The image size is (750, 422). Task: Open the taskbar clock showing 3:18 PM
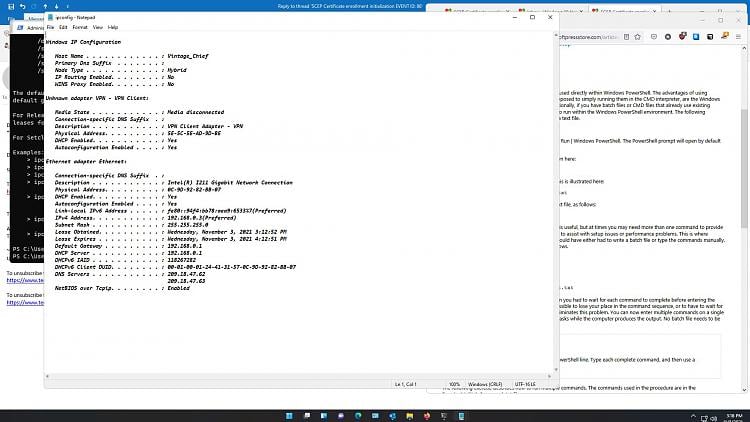click(734, 417)
